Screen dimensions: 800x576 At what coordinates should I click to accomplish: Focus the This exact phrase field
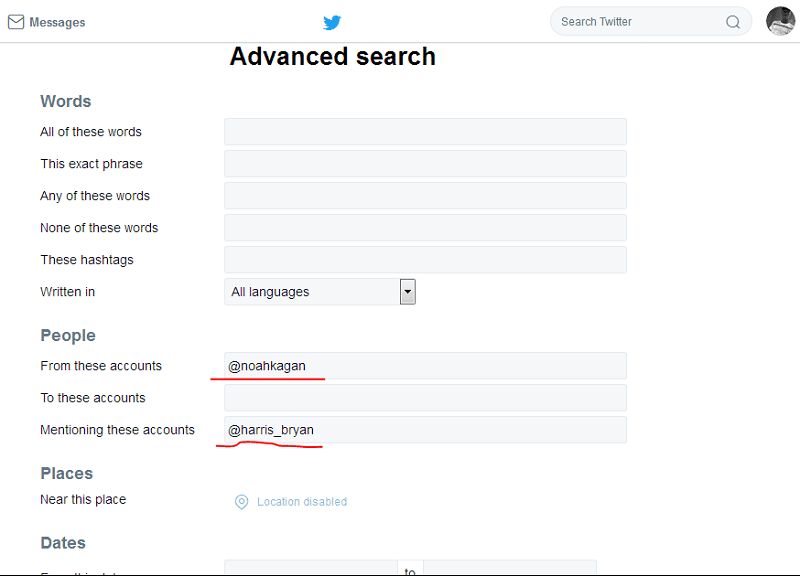click(426, 164)
